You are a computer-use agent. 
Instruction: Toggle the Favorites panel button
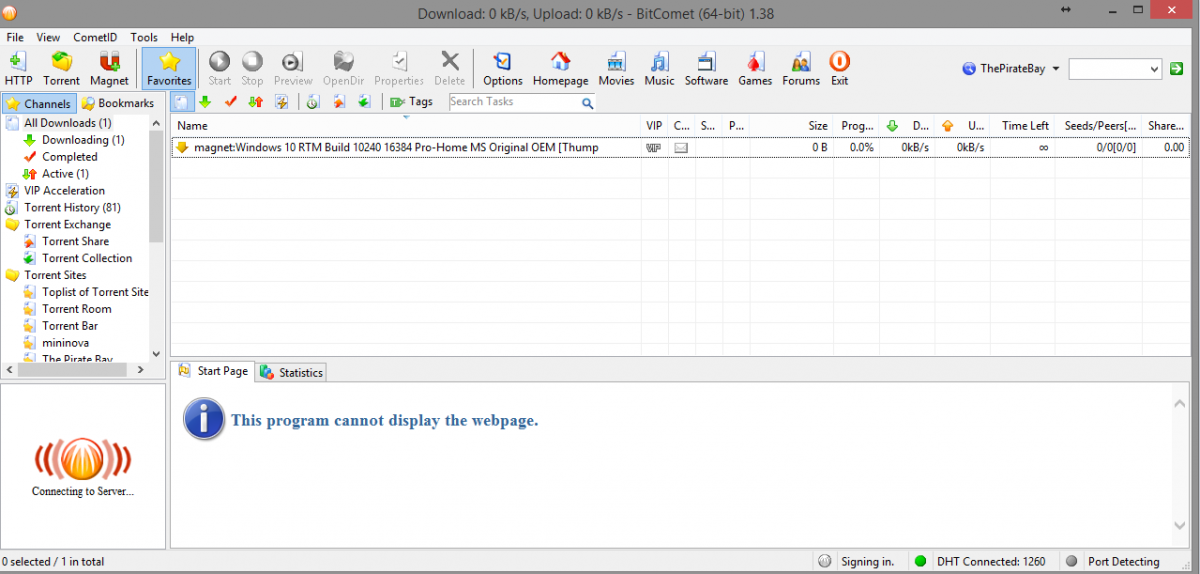point(169,68)
